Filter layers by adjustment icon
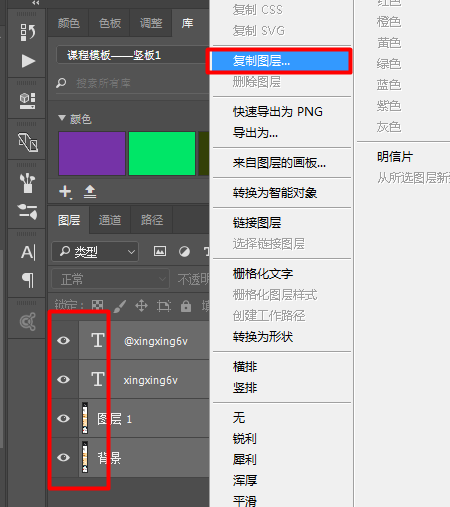Screen dimensions: 450x507 184,251
